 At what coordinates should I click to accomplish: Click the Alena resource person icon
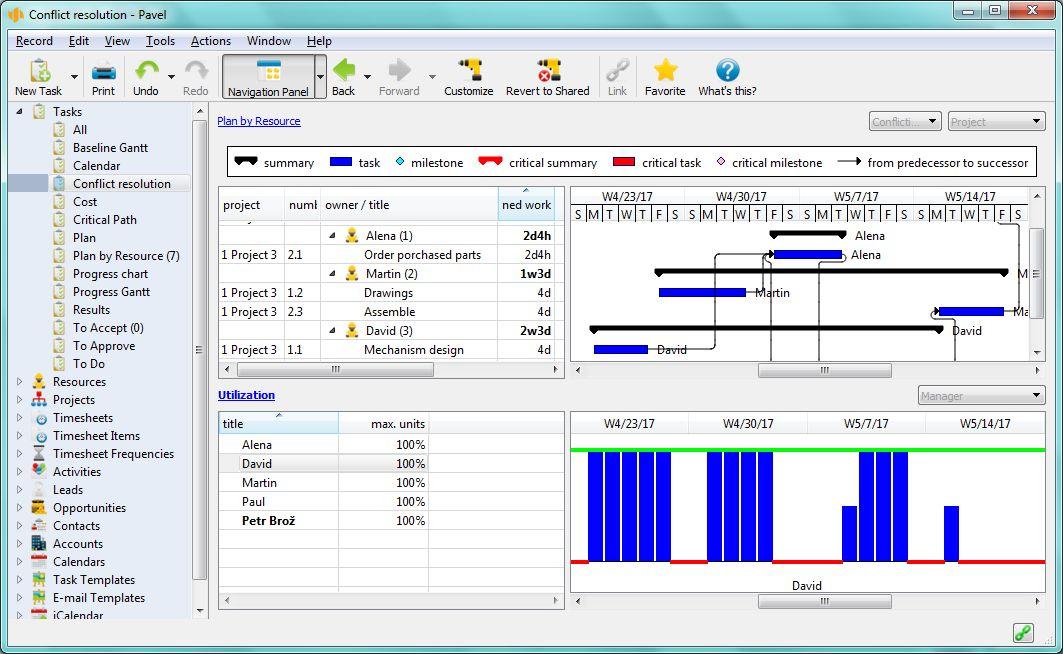click(351, 236)
